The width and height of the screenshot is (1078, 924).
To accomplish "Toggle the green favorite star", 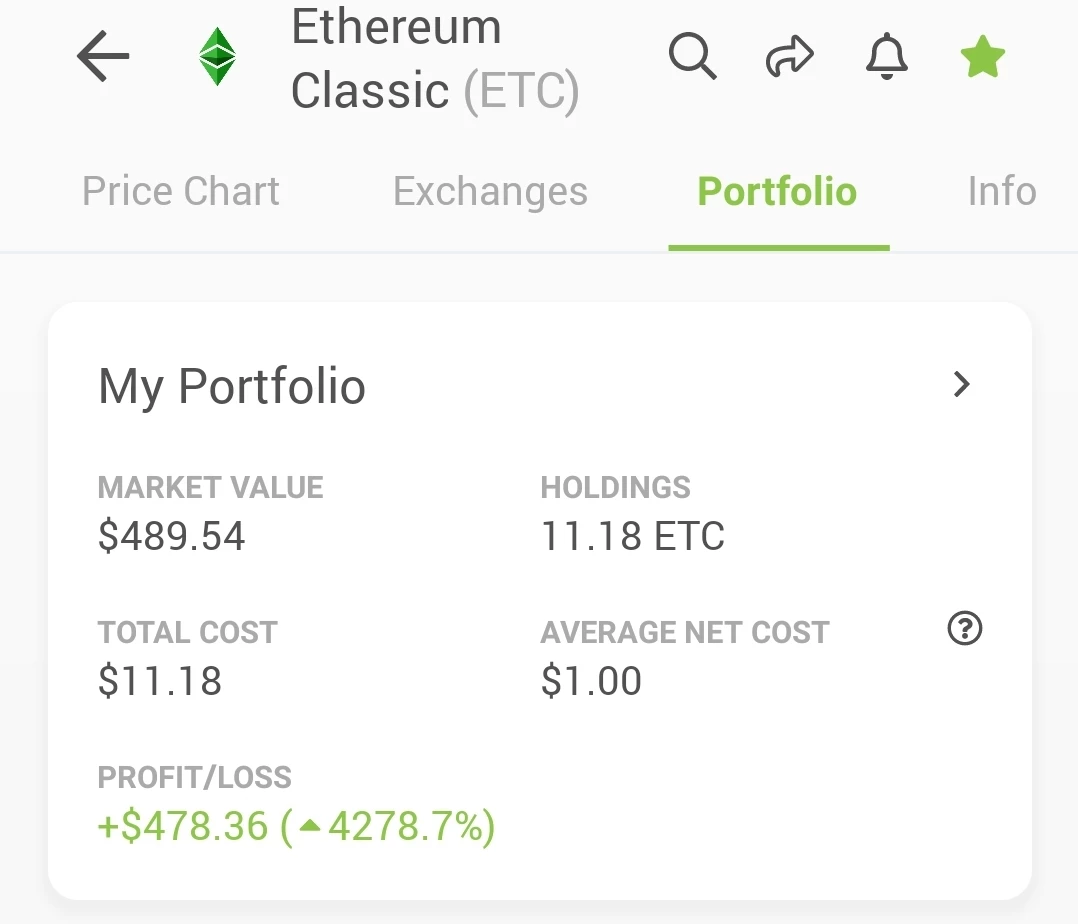I will point(983,56).
